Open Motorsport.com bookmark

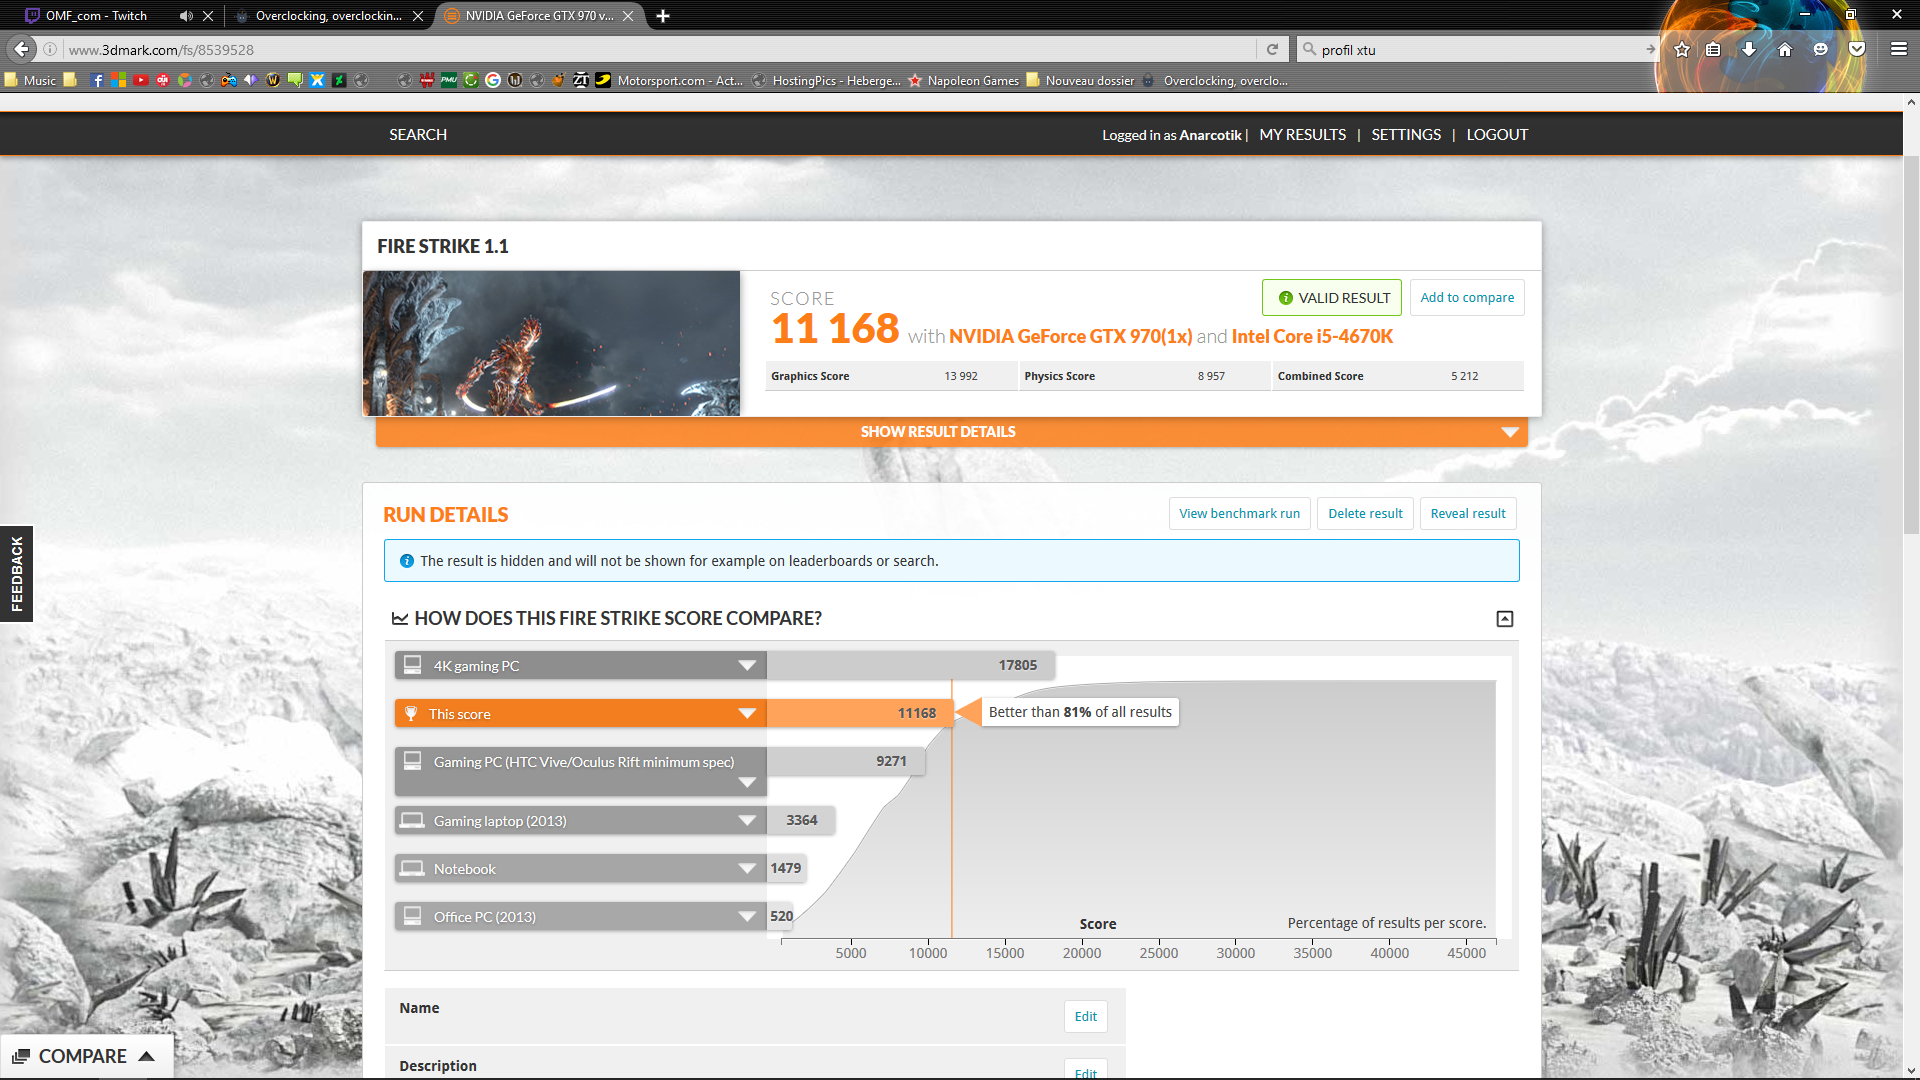click(671, 80)
